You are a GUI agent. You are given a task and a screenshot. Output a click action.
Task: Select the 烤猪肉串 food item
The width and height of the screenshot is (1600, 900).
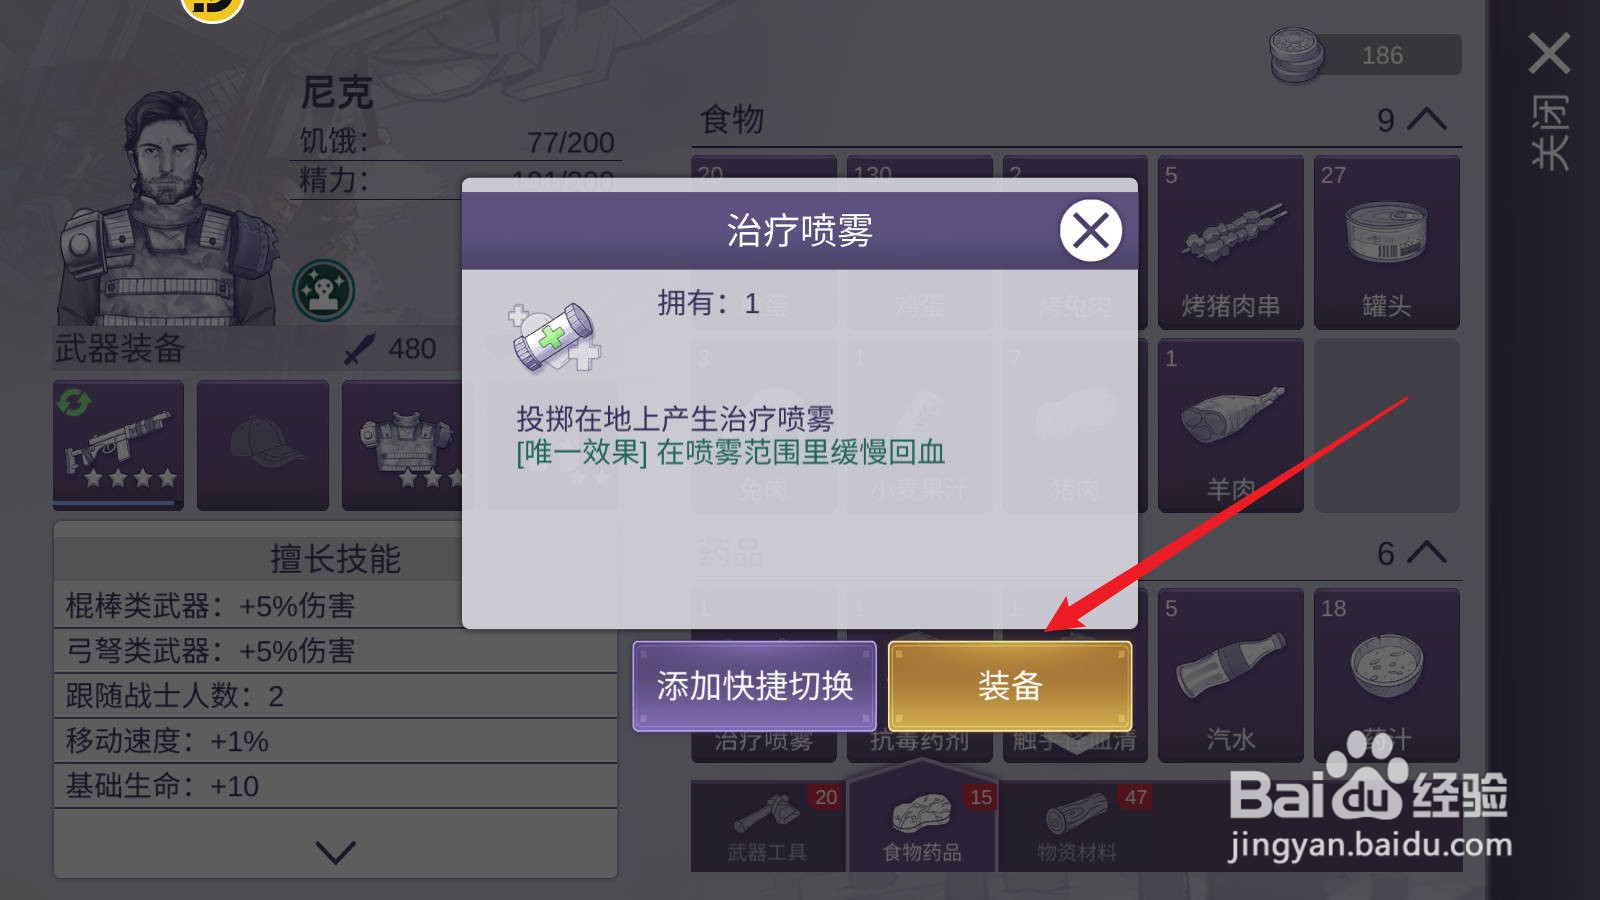click(1231, 242)
